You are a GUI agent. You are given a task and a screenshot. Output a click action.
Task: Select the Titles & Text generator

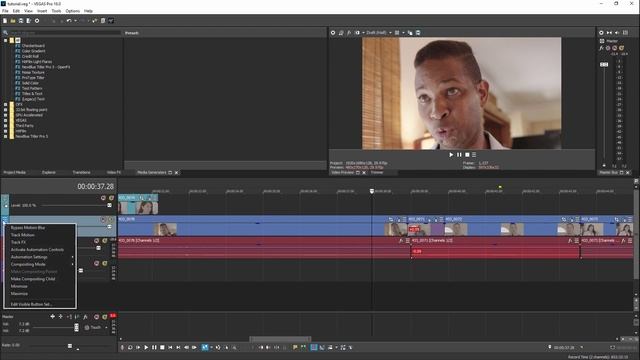pyautogui.click(x=32, y=93)
